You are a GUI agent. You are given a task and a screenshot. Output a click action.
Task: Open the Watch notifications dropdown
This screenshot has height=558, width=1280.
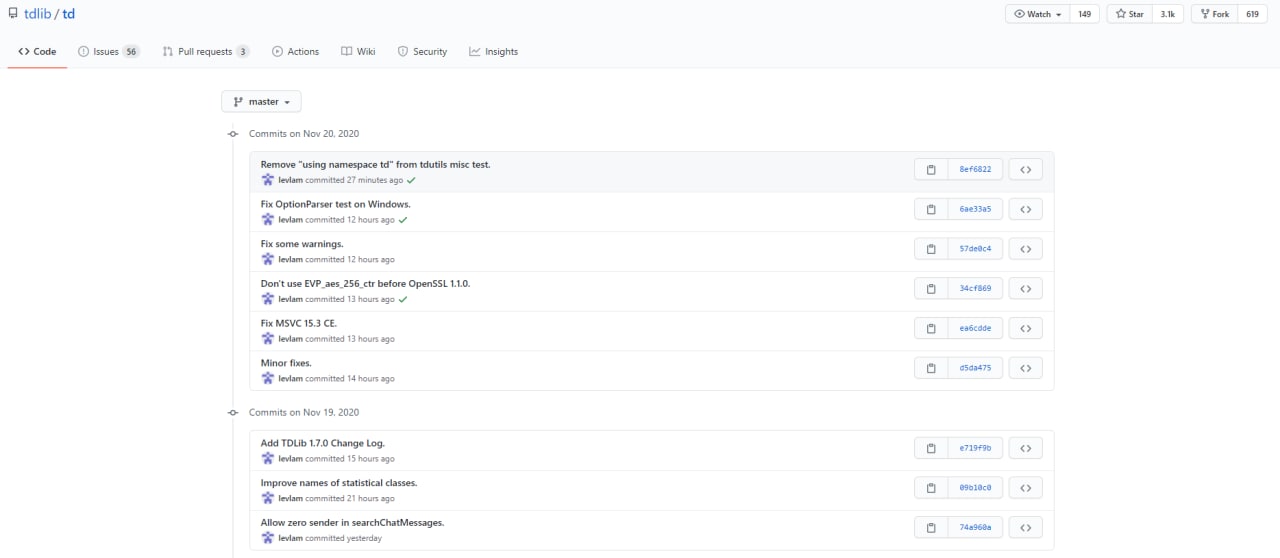pos(1038,14)
